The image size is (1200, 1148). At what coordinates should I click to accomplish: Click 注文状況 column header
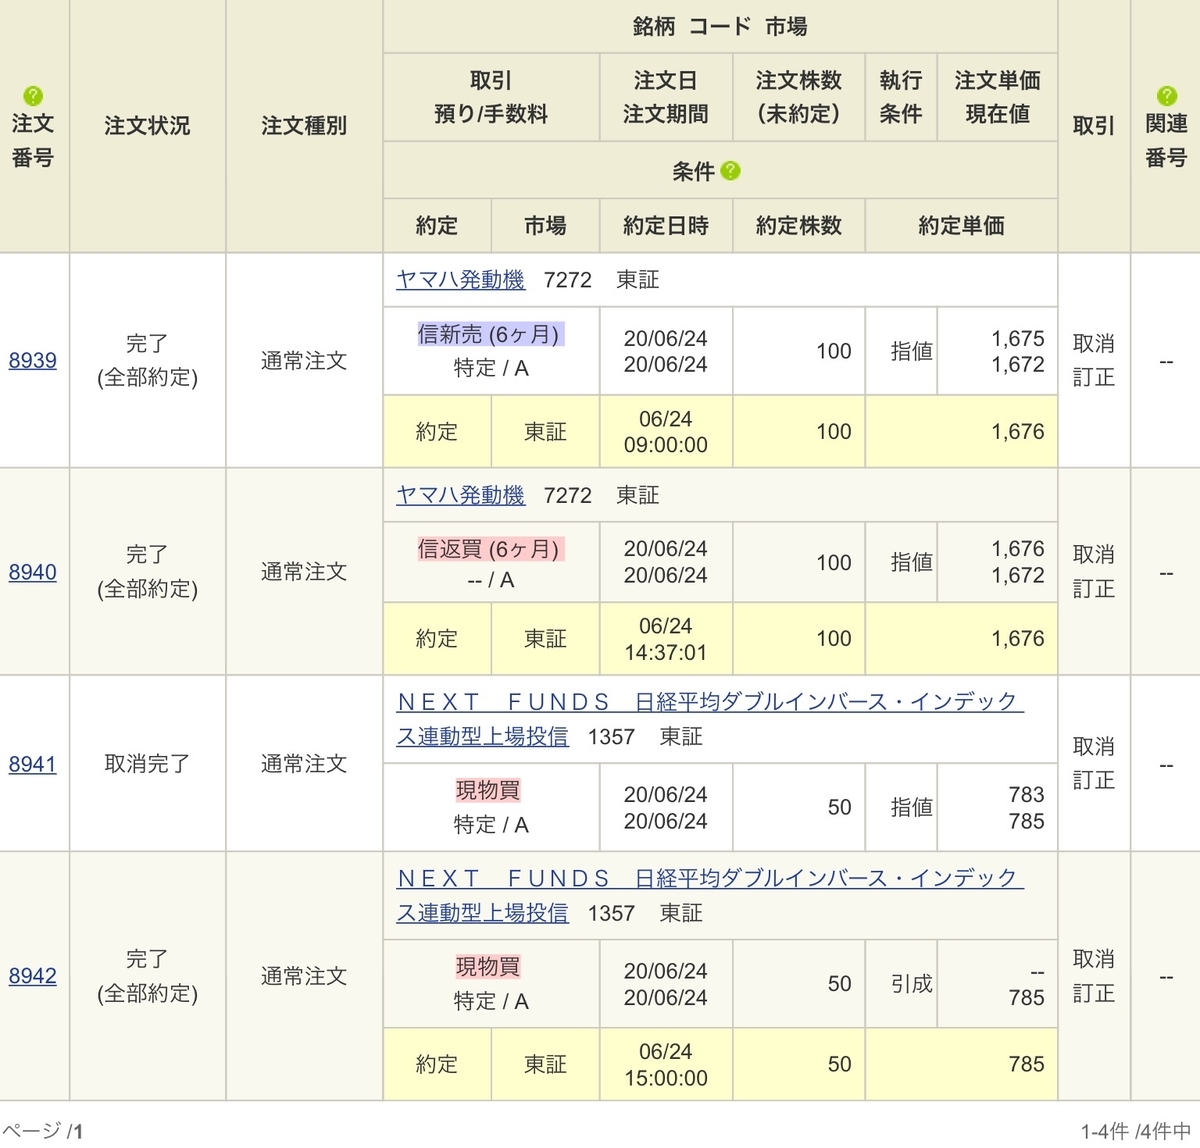[147, 126]
